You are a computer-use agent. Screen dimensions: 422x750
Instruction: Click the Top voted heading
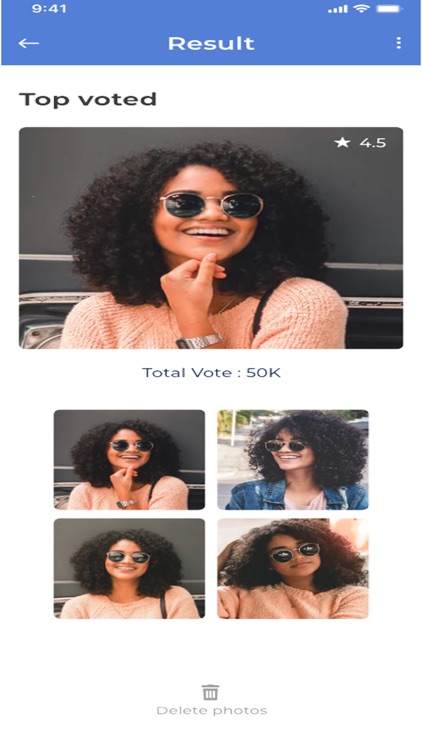coord(88,99)
